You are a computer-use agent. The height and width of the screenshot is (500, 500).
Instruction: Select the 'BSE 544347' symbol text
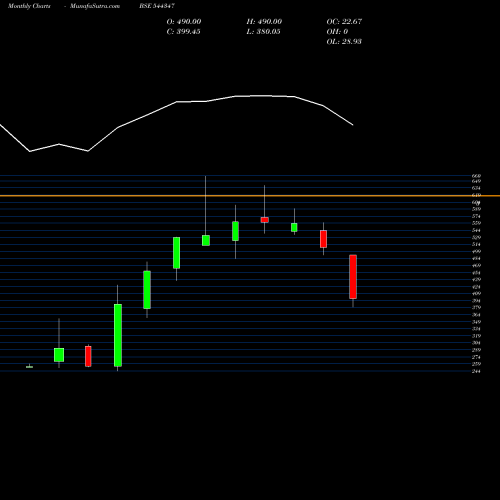(157, 6)
